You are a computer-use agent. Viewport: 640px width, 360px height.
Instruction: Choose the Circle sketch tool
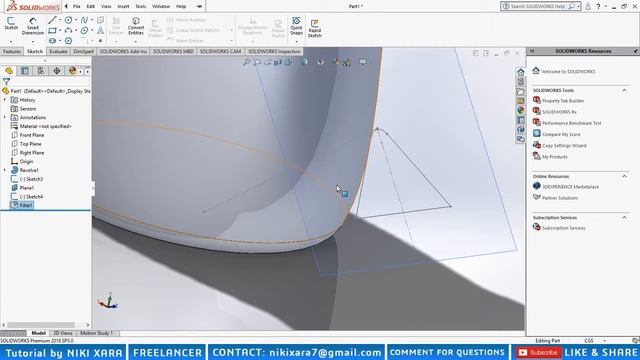(x=68, y=20)
